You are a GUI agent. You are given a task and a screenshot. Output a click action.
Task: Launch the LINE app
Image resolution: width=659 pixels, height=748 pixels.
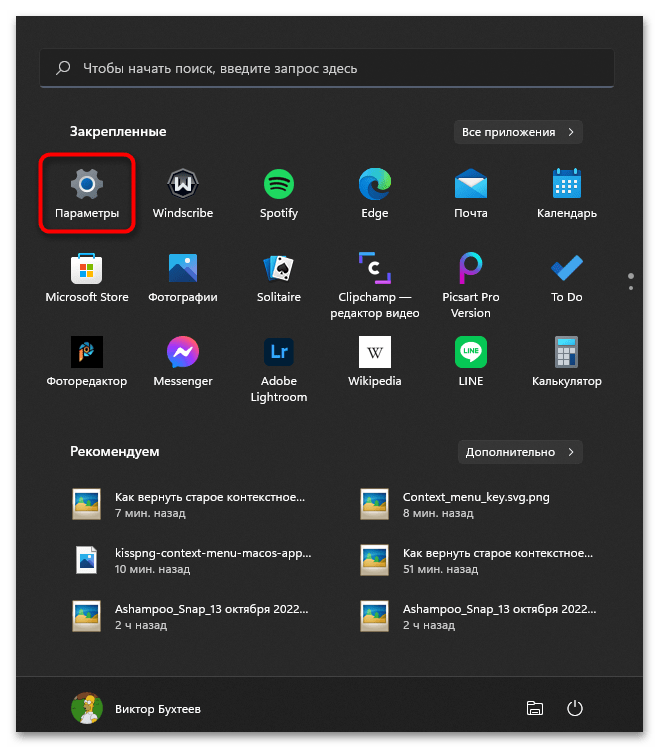pos(471,362)
